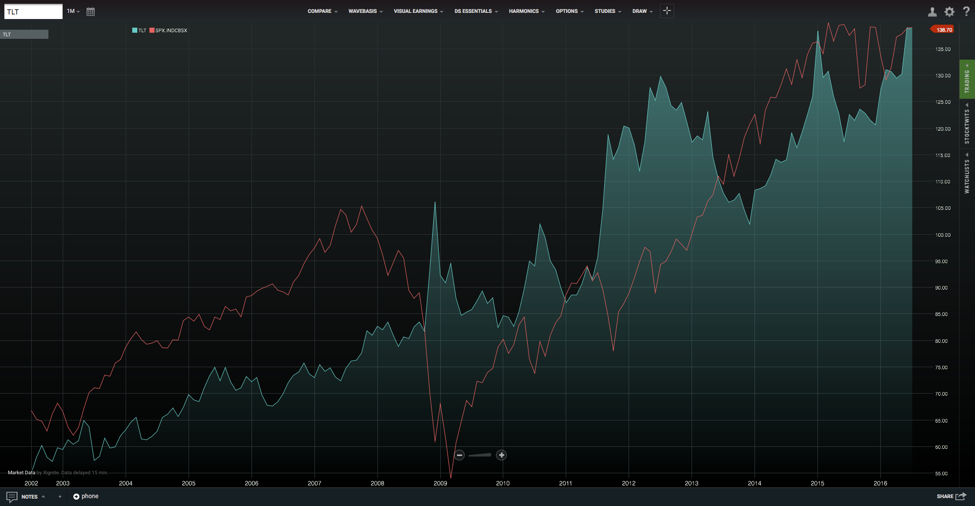Viewport: 975px width, 506px height.
Task: Zoom in with the plus button
Action: tap(501, 455)
